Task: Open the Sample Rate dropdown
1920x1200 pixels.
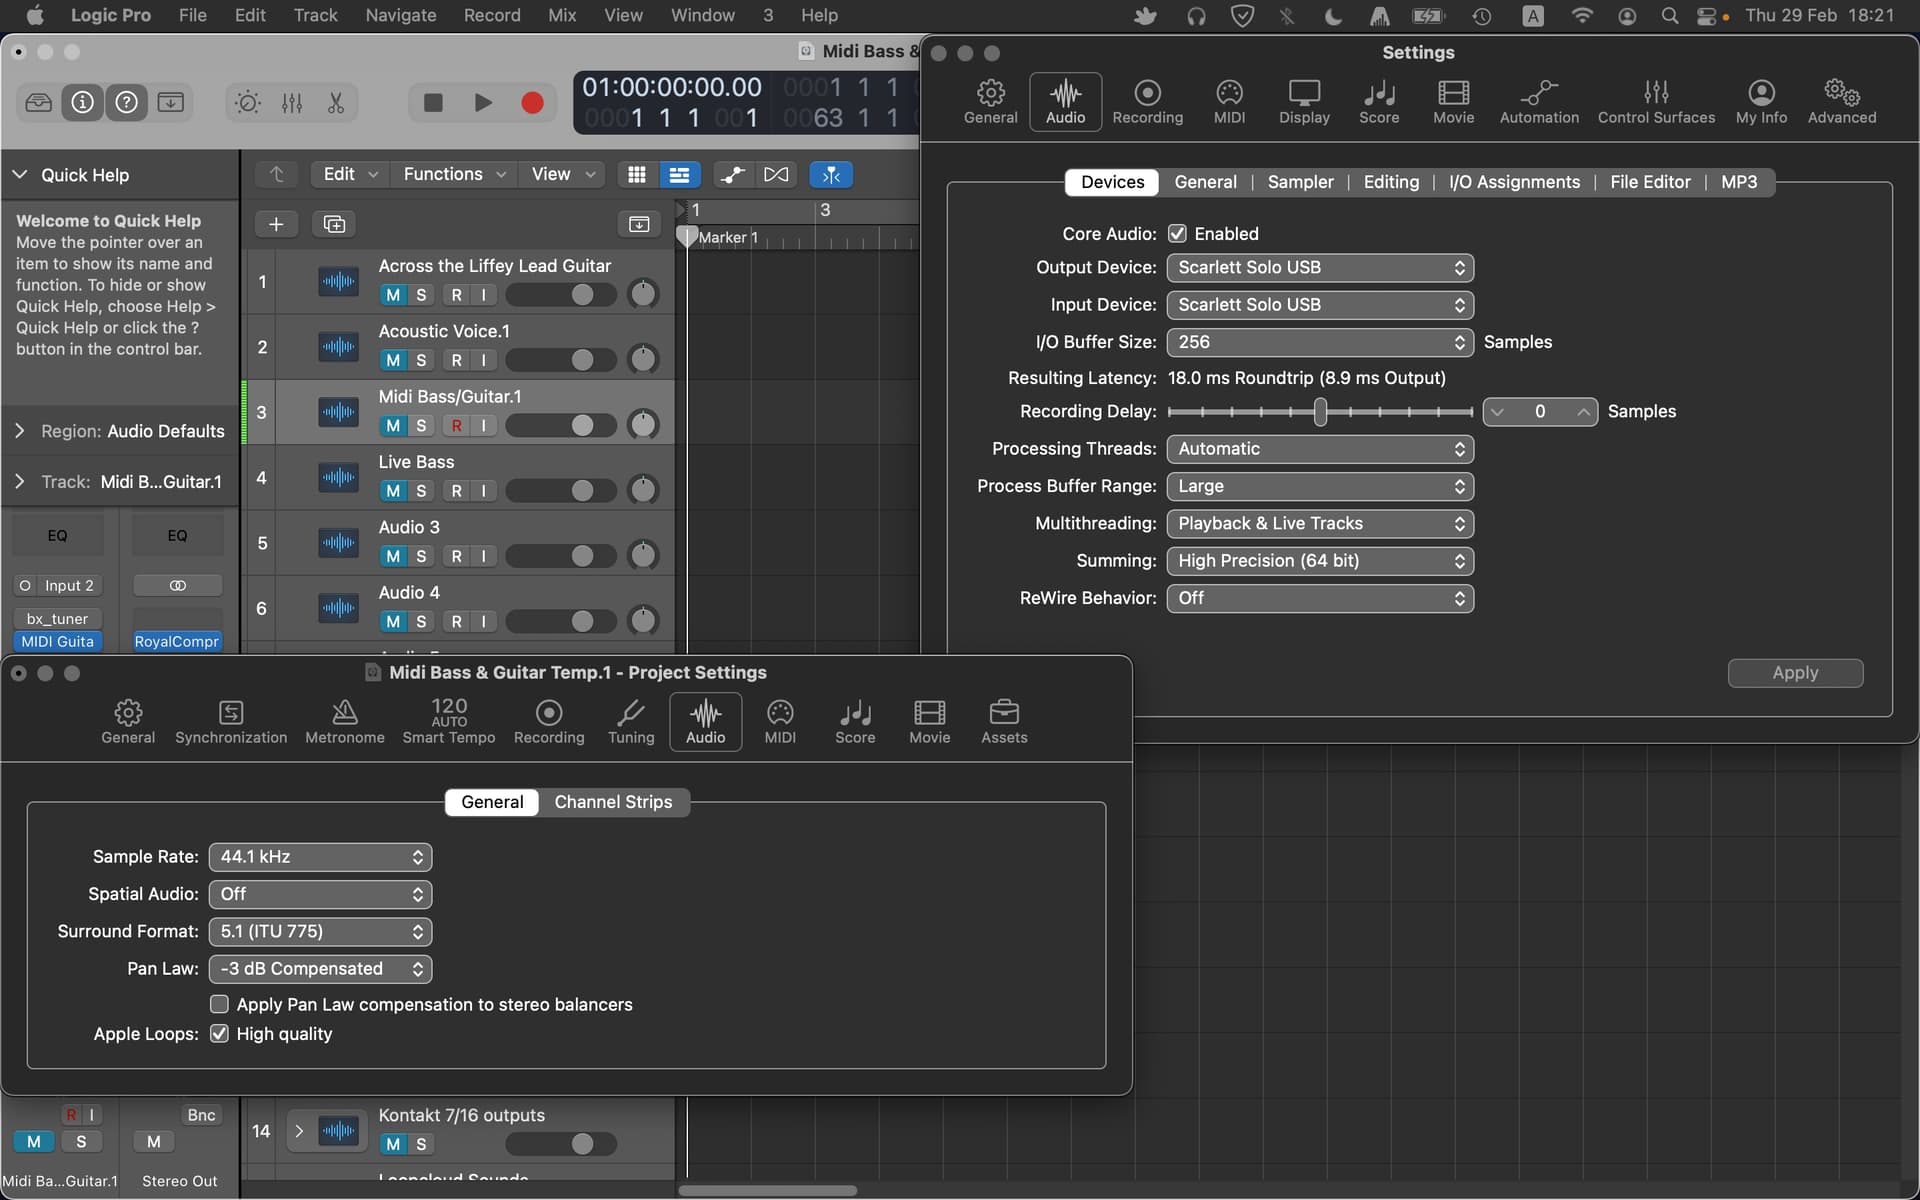Action: click(320, 857)
